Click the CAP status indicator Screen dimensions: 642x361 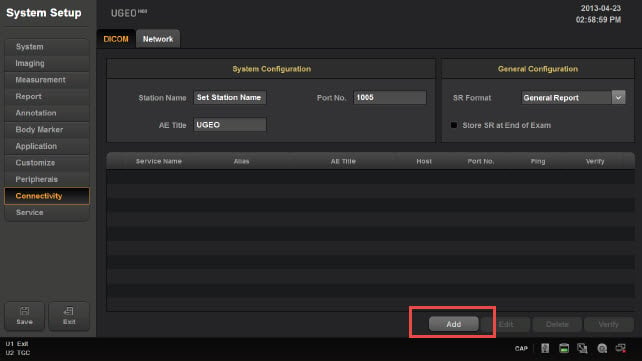coord(521,348)
